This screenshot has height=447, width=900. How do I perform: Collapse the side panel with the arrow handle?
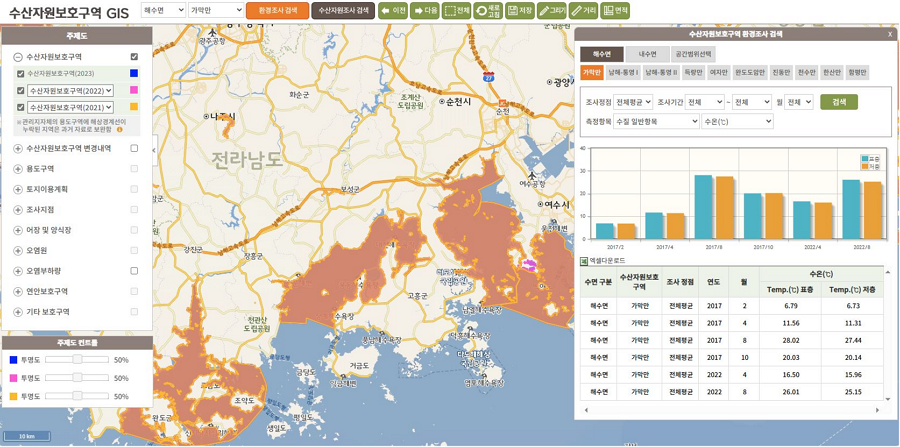tap(154, 150)
